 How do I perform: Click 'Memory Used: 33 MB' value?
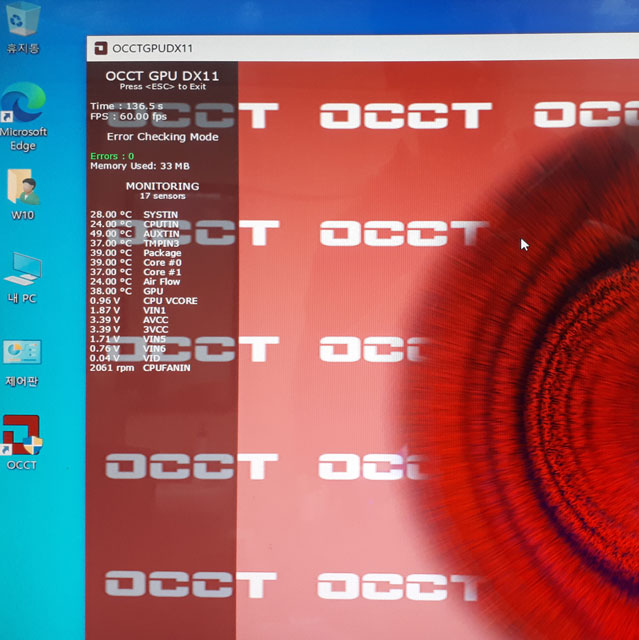point(140,166)
